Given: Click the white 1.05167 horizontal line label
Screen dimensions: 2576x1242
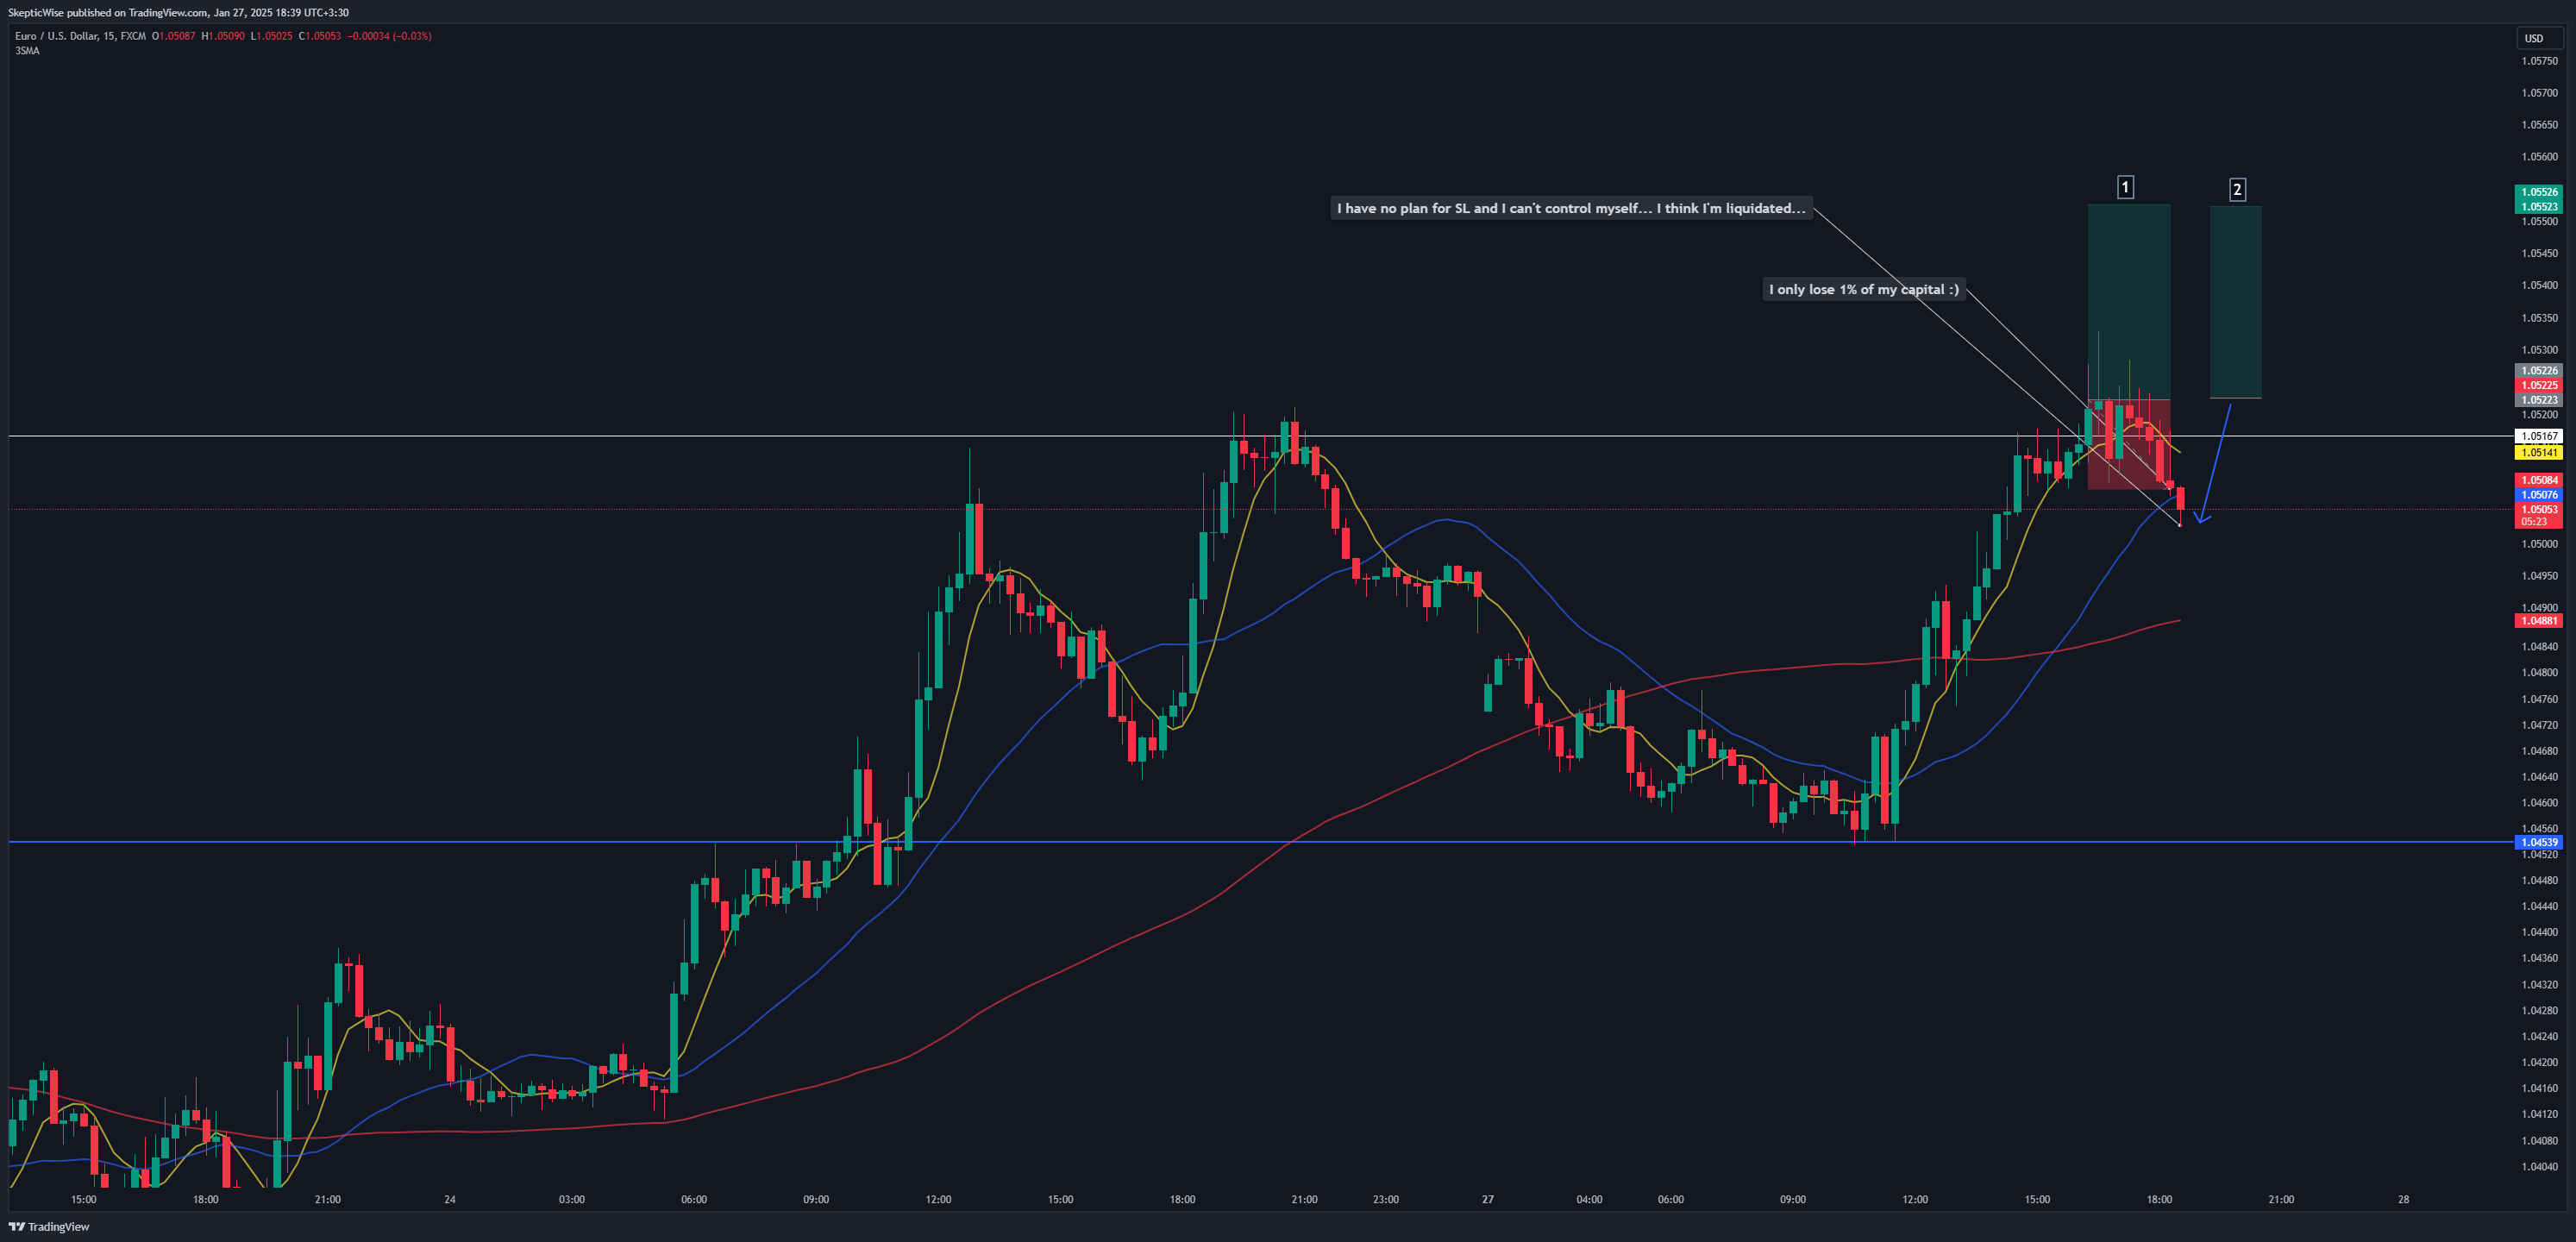Looking at the screenshot, I should point(2538,436).
